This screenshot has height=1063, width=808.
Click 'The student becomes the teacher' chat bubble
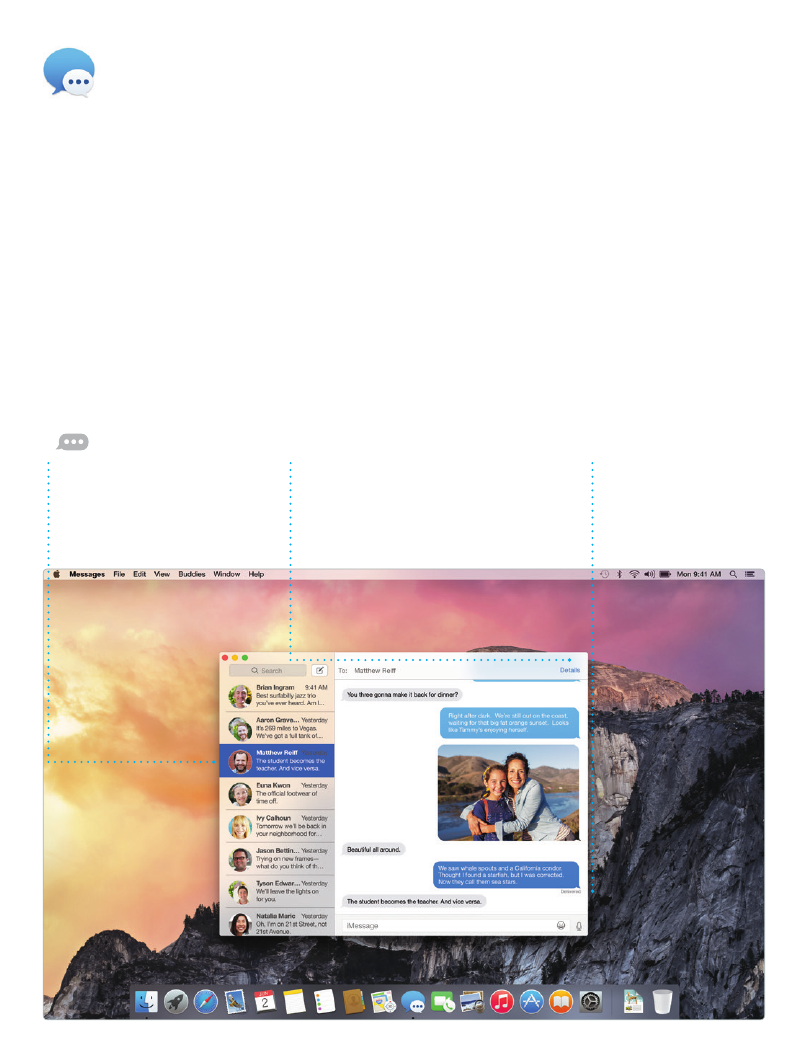(414, 902)
